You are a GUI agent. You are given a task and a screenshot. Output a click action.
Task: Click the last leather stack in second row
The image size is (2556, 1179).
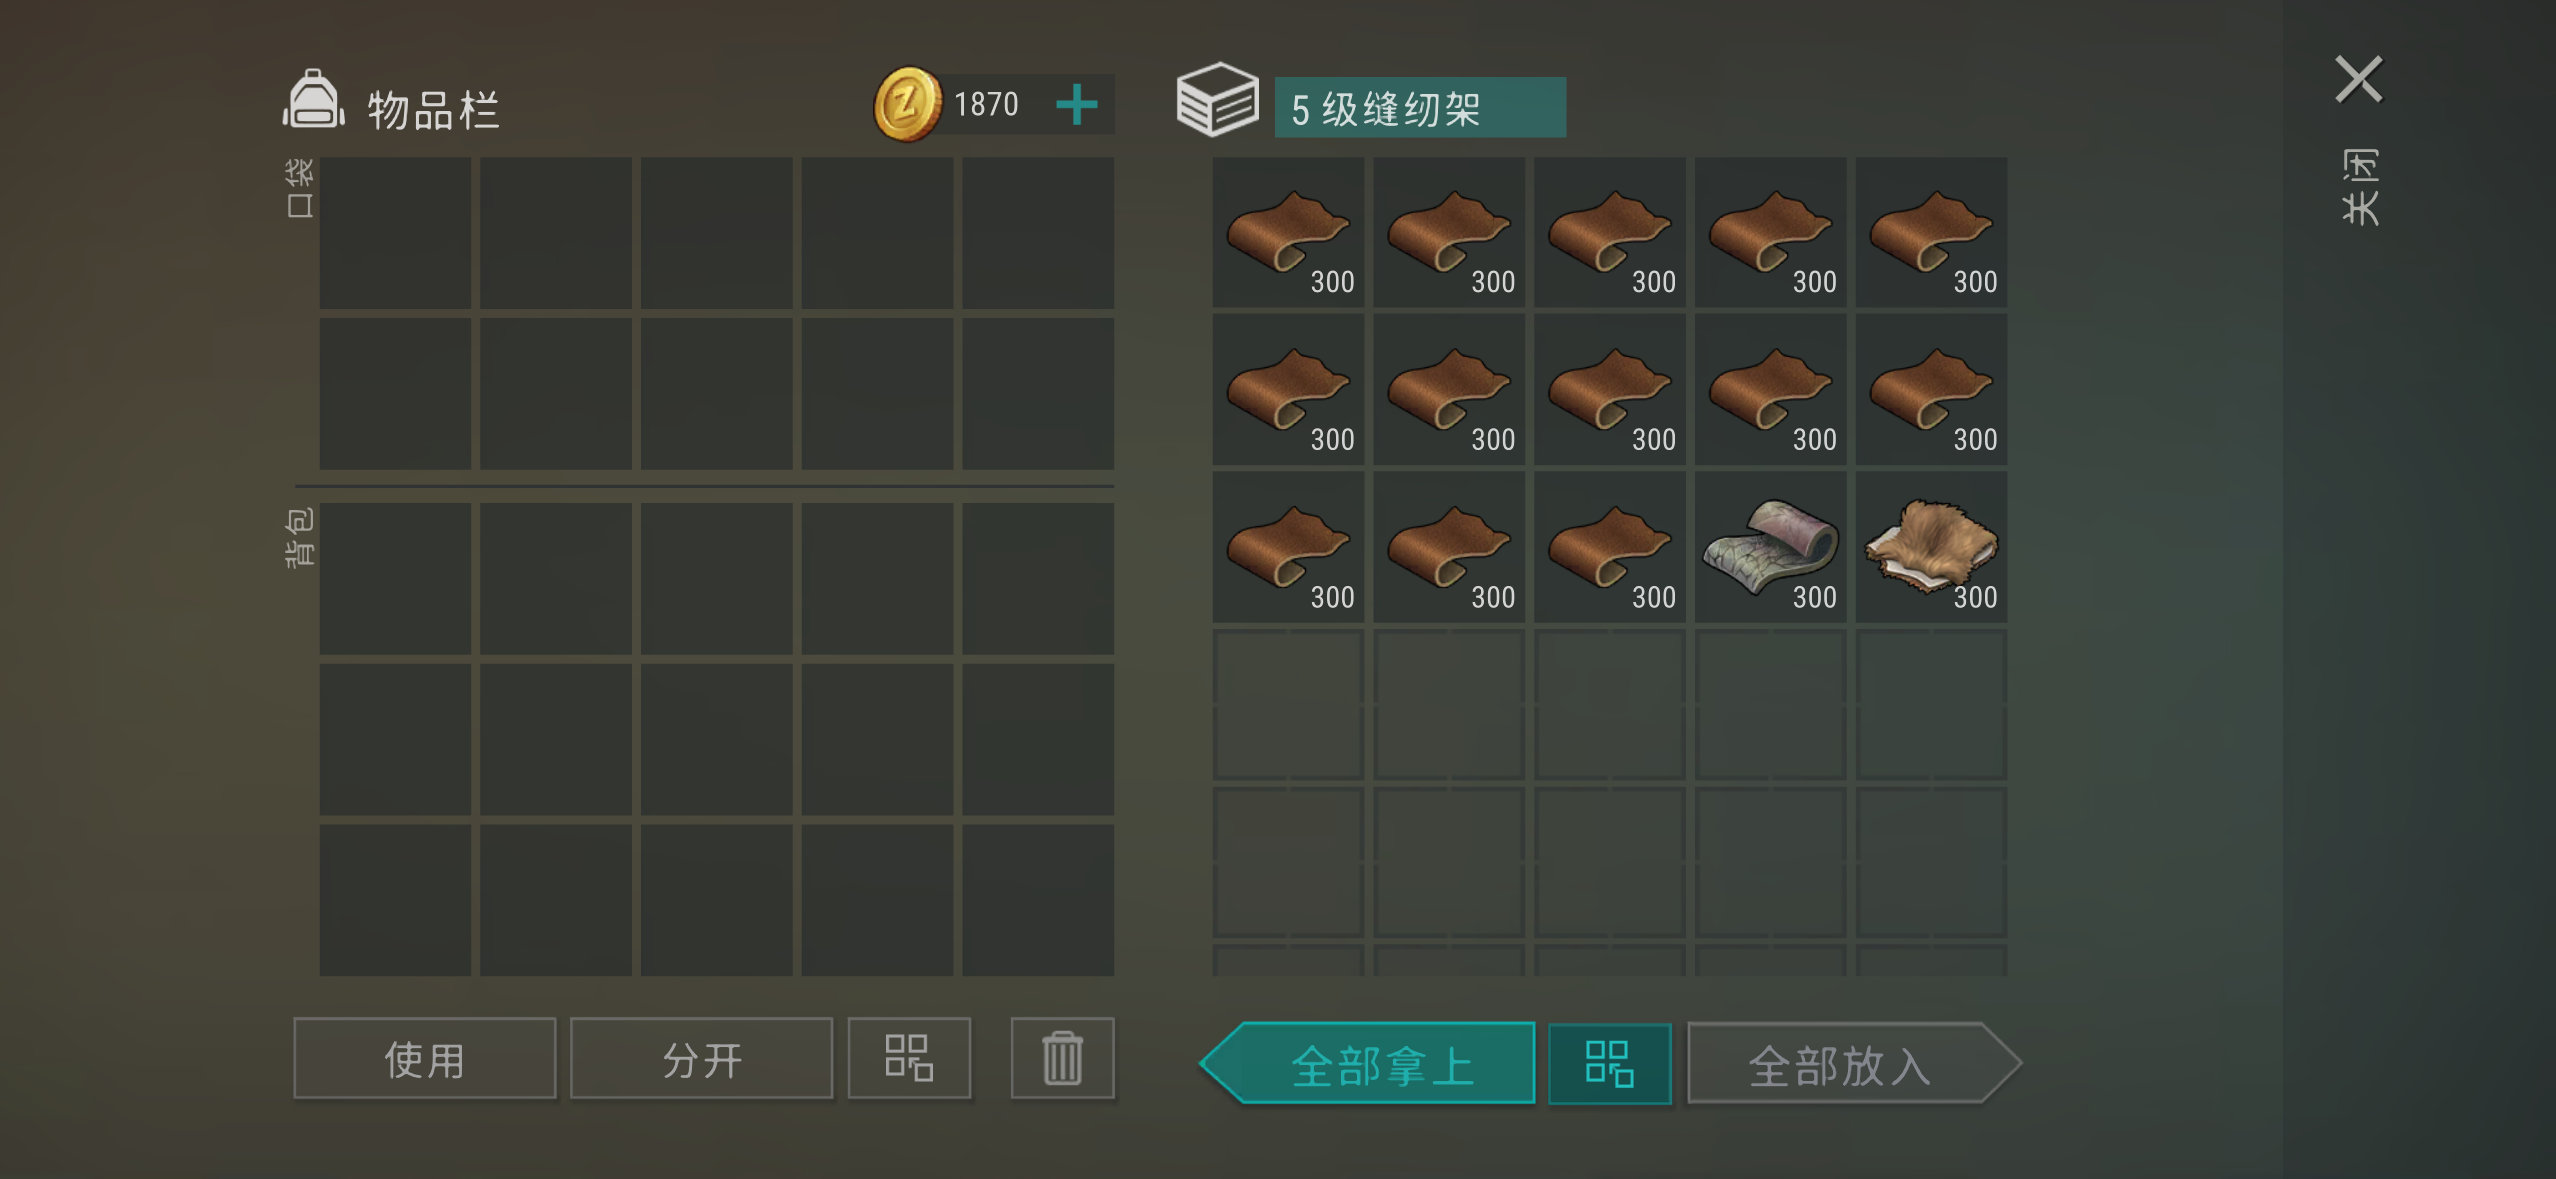point(1931,389)
